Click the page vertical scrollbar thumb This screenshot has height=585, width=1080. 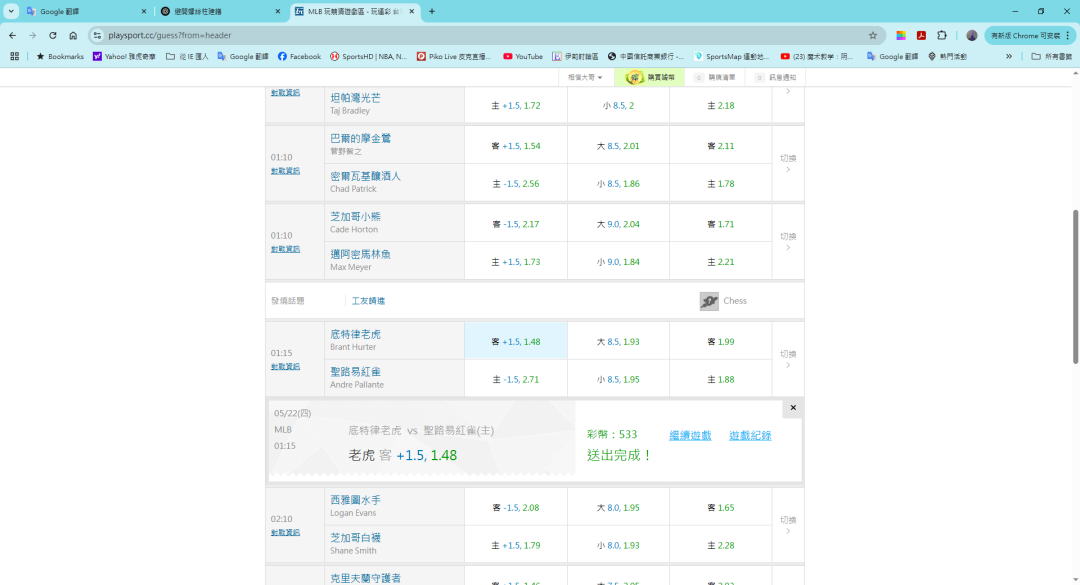(x=1075, y=287)
